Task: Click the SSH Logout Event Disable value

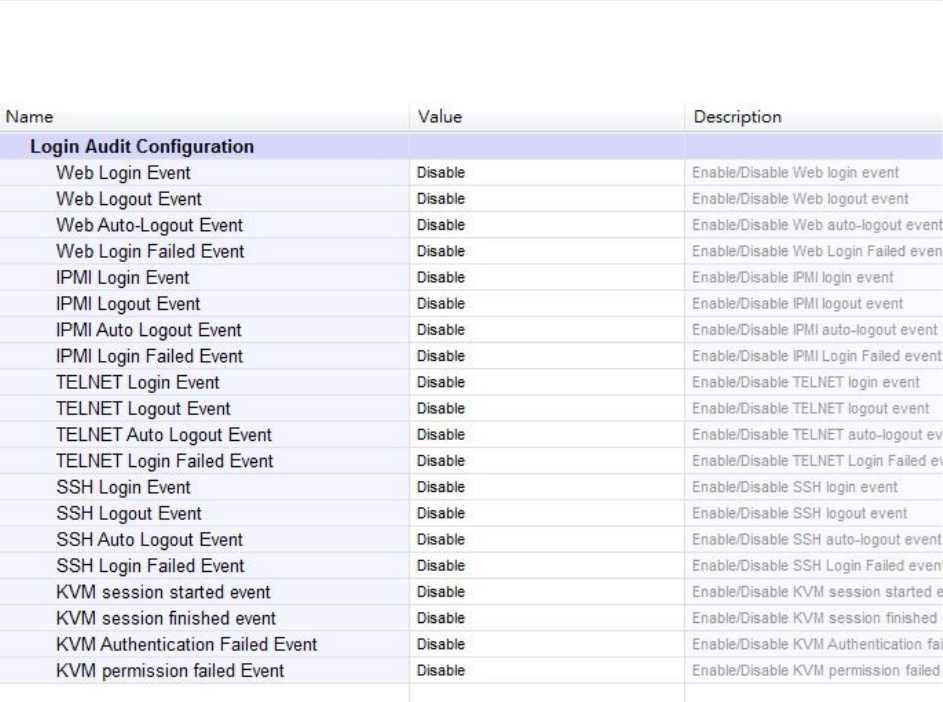Action: tap(441, 514)
